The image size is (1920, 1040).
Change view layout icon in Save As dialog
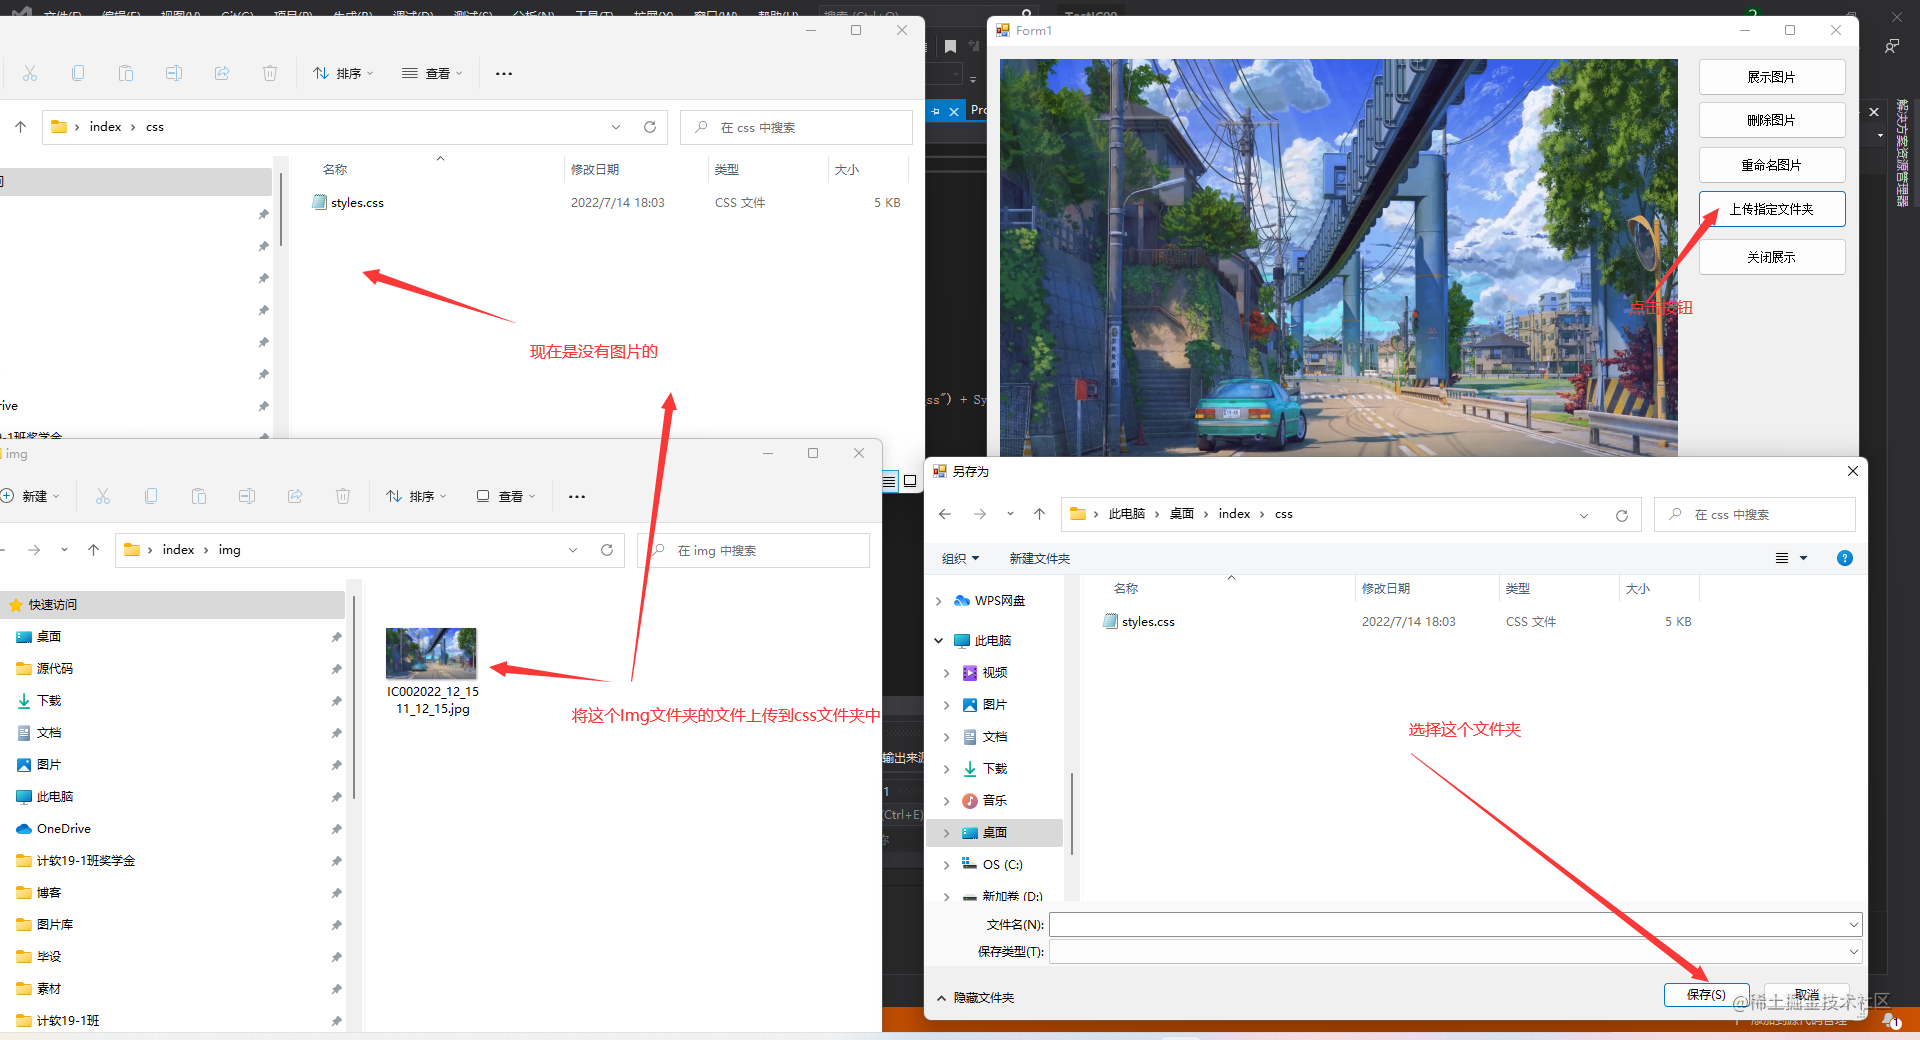tap(1782, 558)
